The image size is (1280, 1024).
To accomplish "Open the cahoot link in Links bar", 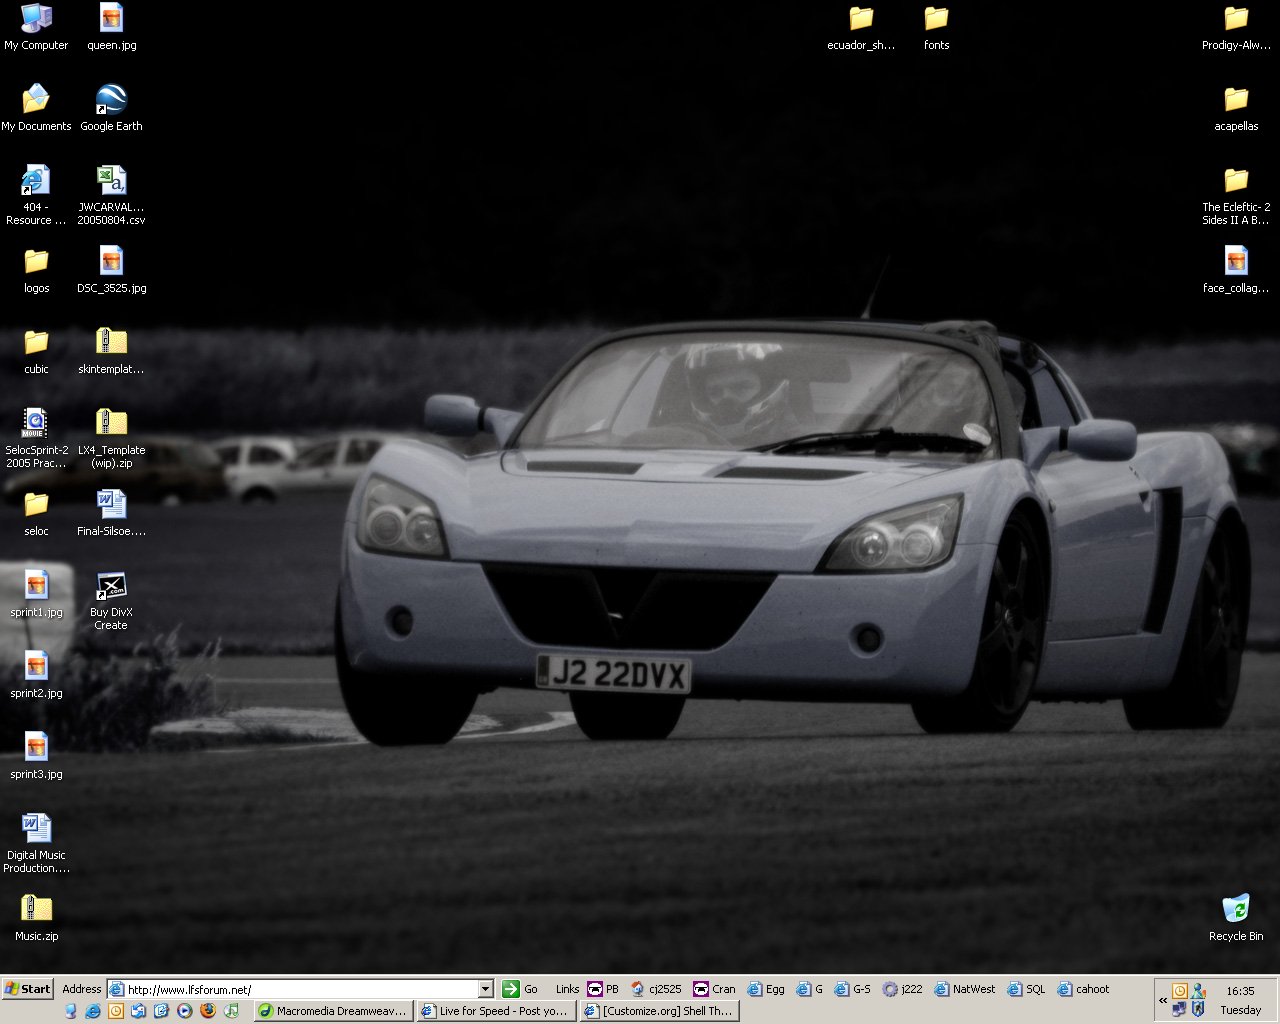I will pos(1084,989).
